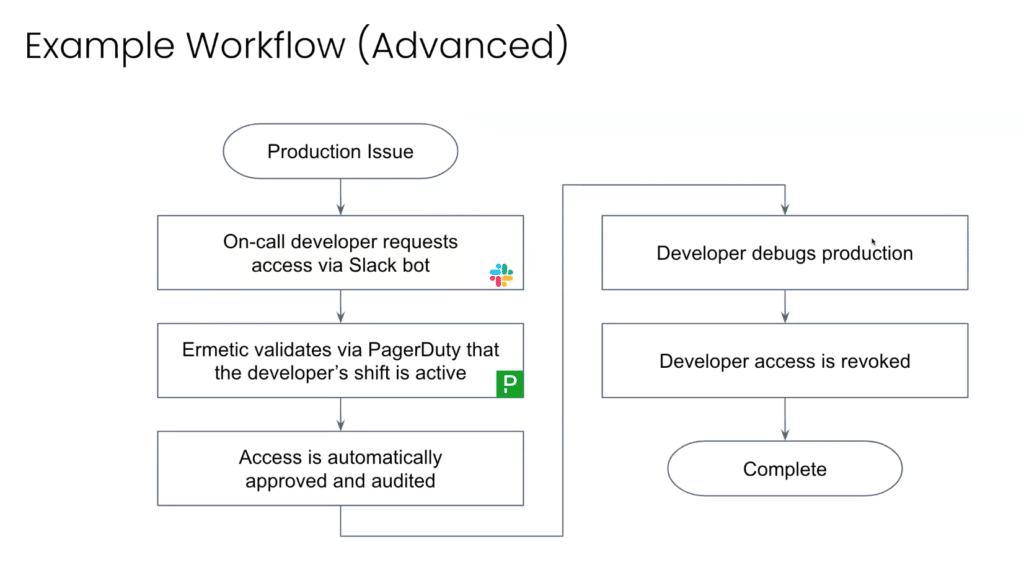Click the green PagerDuty logo icon

510,384
